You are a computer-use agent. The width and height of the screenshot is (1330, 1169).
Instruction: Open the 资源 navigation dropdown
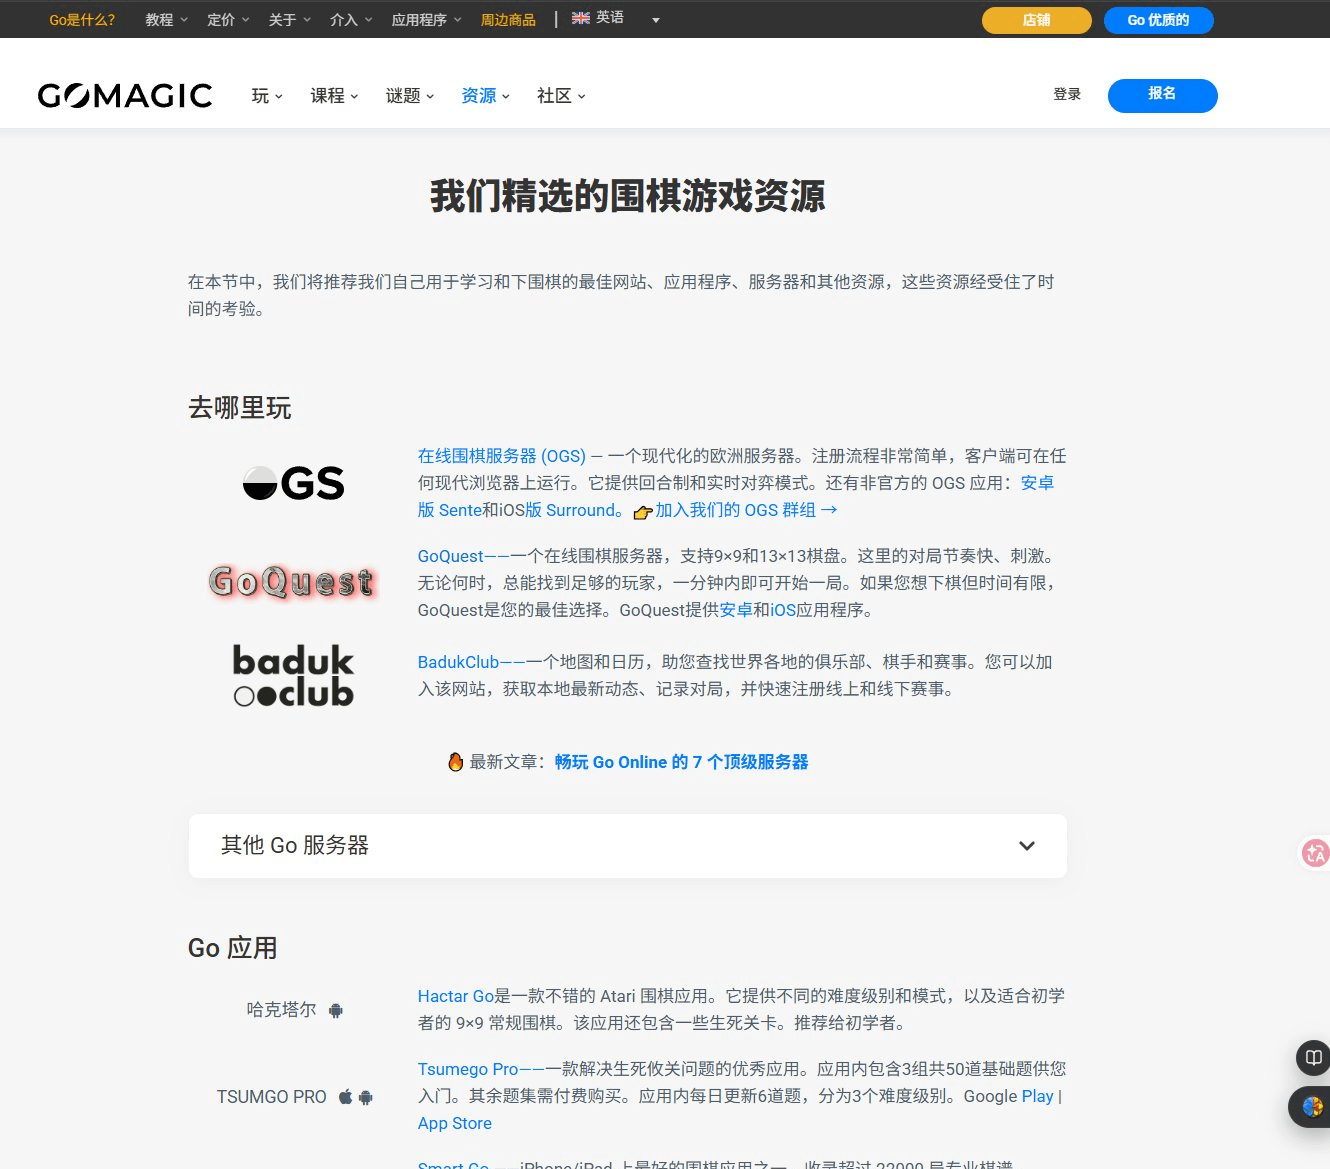pos(486,96)
